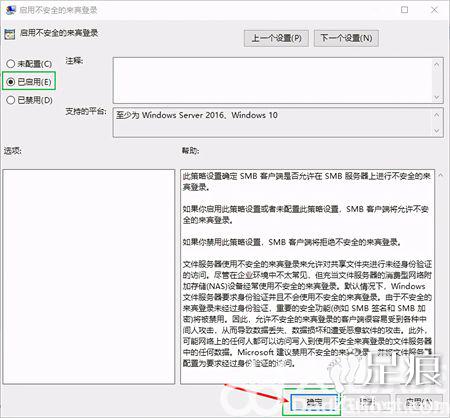Click the policy setting icon beside the heading
Viewport: 450px width, 418px height.
10,34
